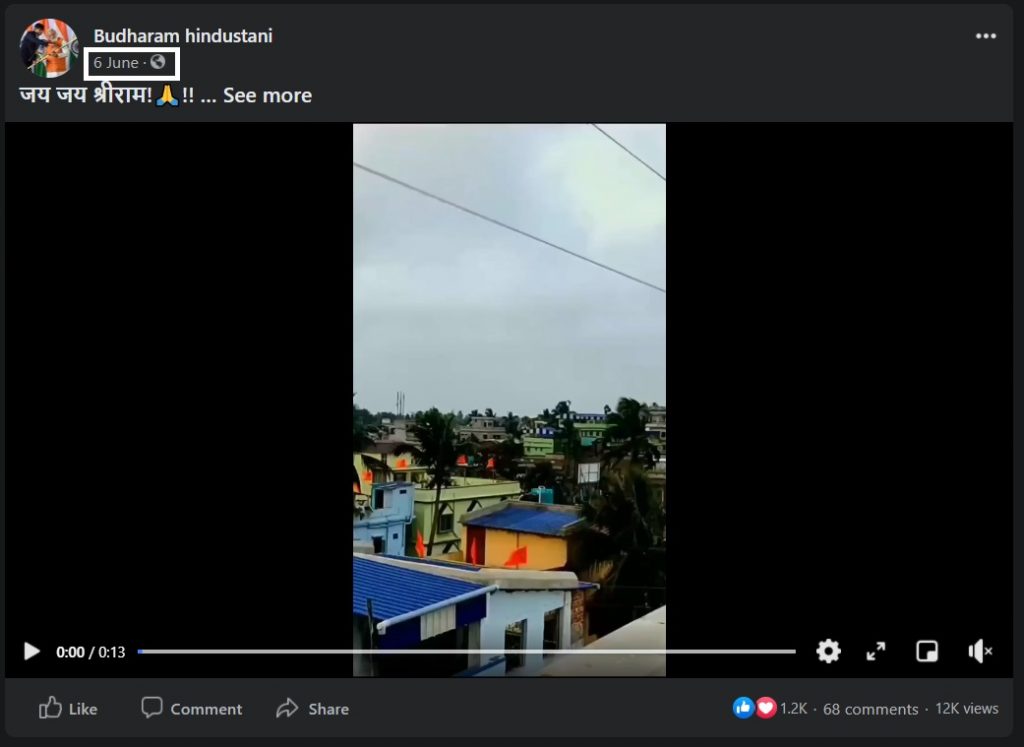The width and height of the screenshot is (1024, 747).
Task: Unmute the video sound
Action: coord(980,652)
